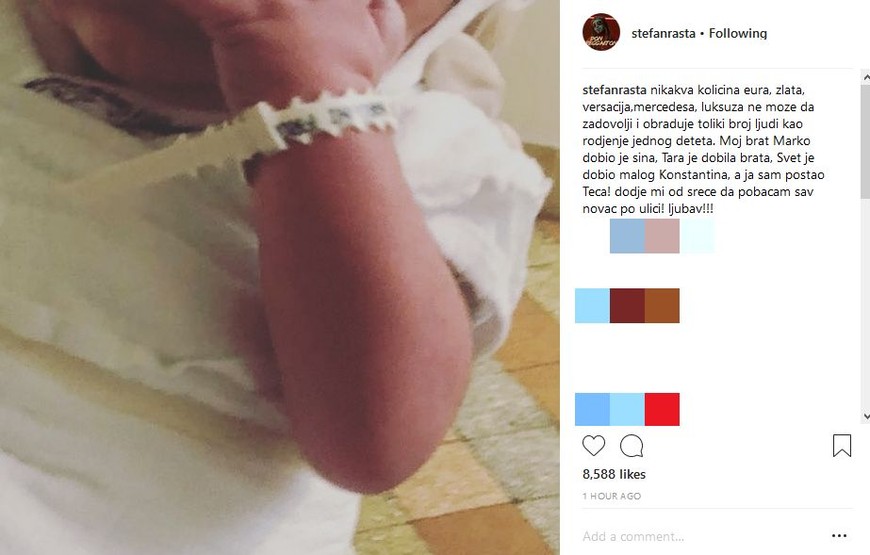Toggle the Following status next to stefanrasta
870x555 pixels.
click(738, 33)
